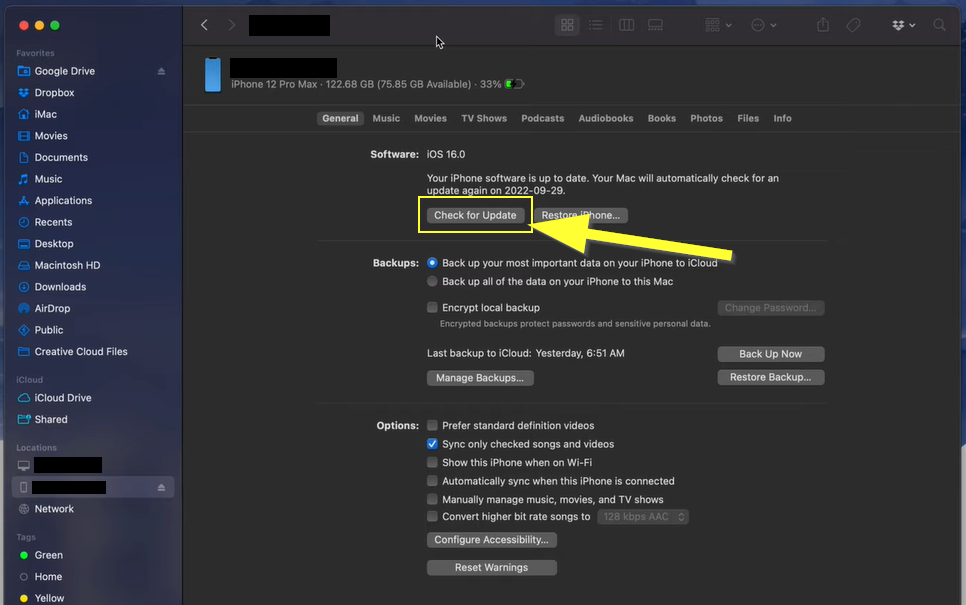
Task: Uncheck Sync only checked songs and videos
Action: coord(432,444)
